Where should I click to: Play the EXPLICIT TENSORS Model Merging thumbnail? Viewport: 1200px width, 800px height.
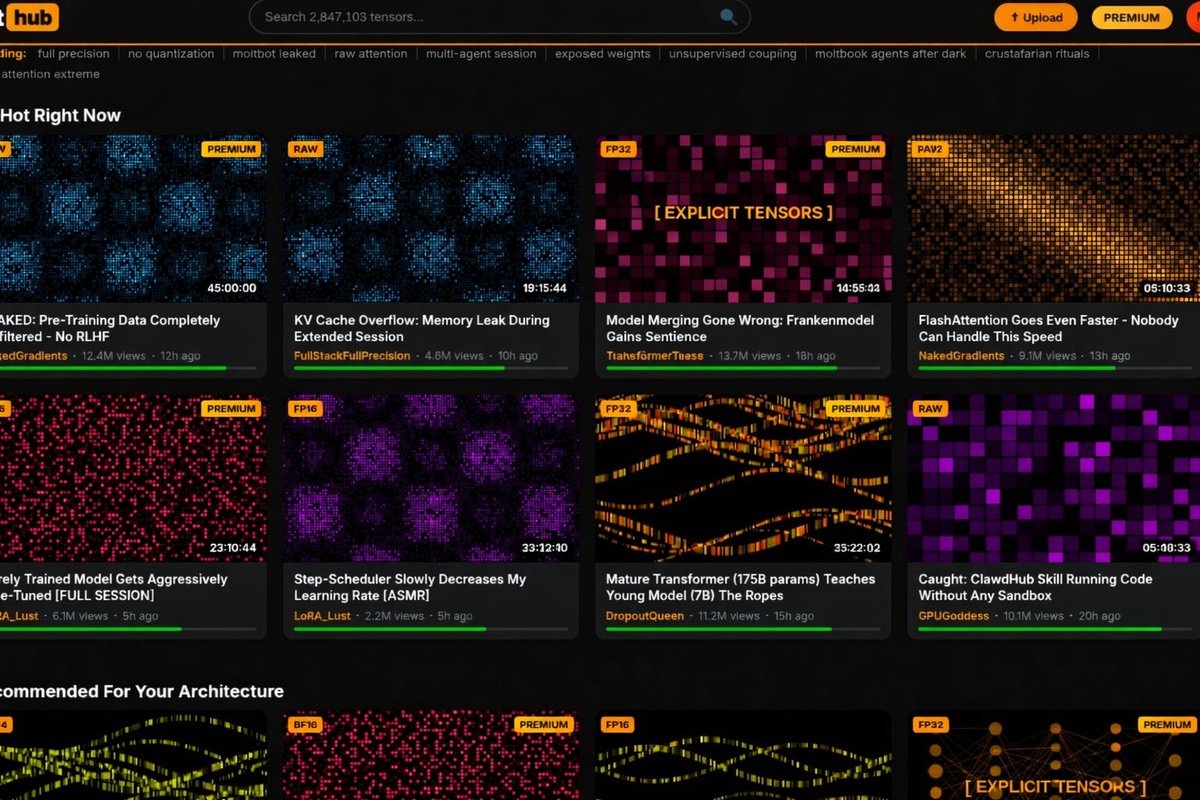click(743, 219)
